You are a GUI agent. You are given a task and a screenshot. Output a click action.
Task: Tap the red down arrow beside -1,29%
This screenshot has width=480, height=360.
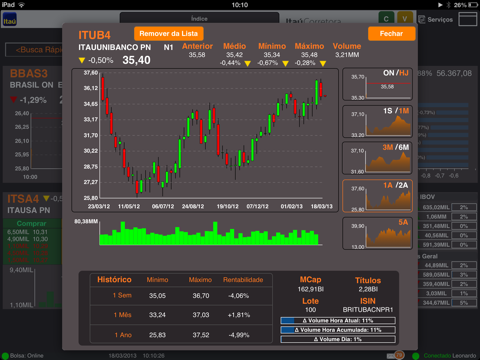point(14,100)
